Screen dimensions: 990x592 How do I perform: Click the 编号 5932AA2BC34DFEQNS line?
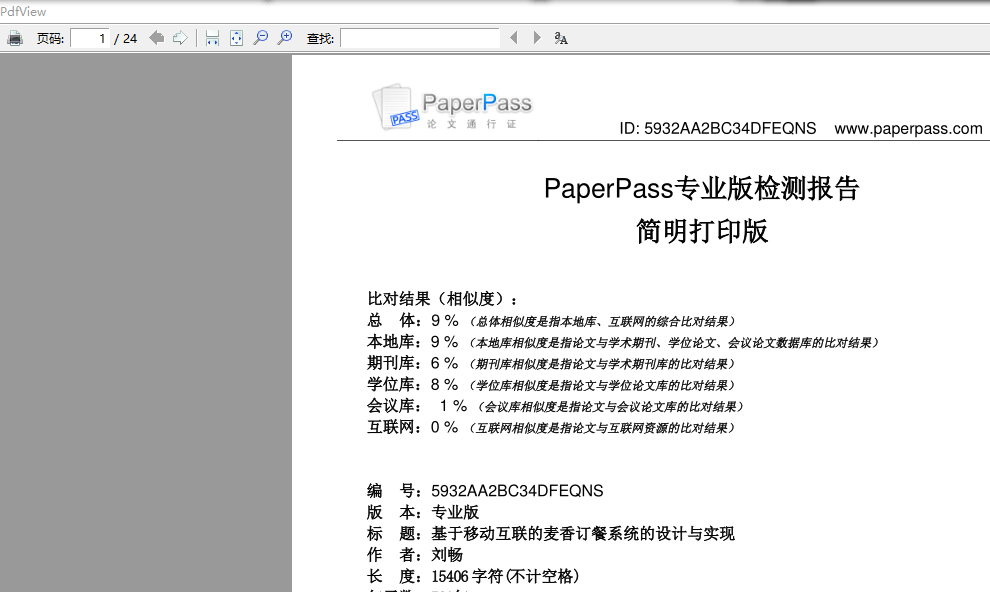485,491
